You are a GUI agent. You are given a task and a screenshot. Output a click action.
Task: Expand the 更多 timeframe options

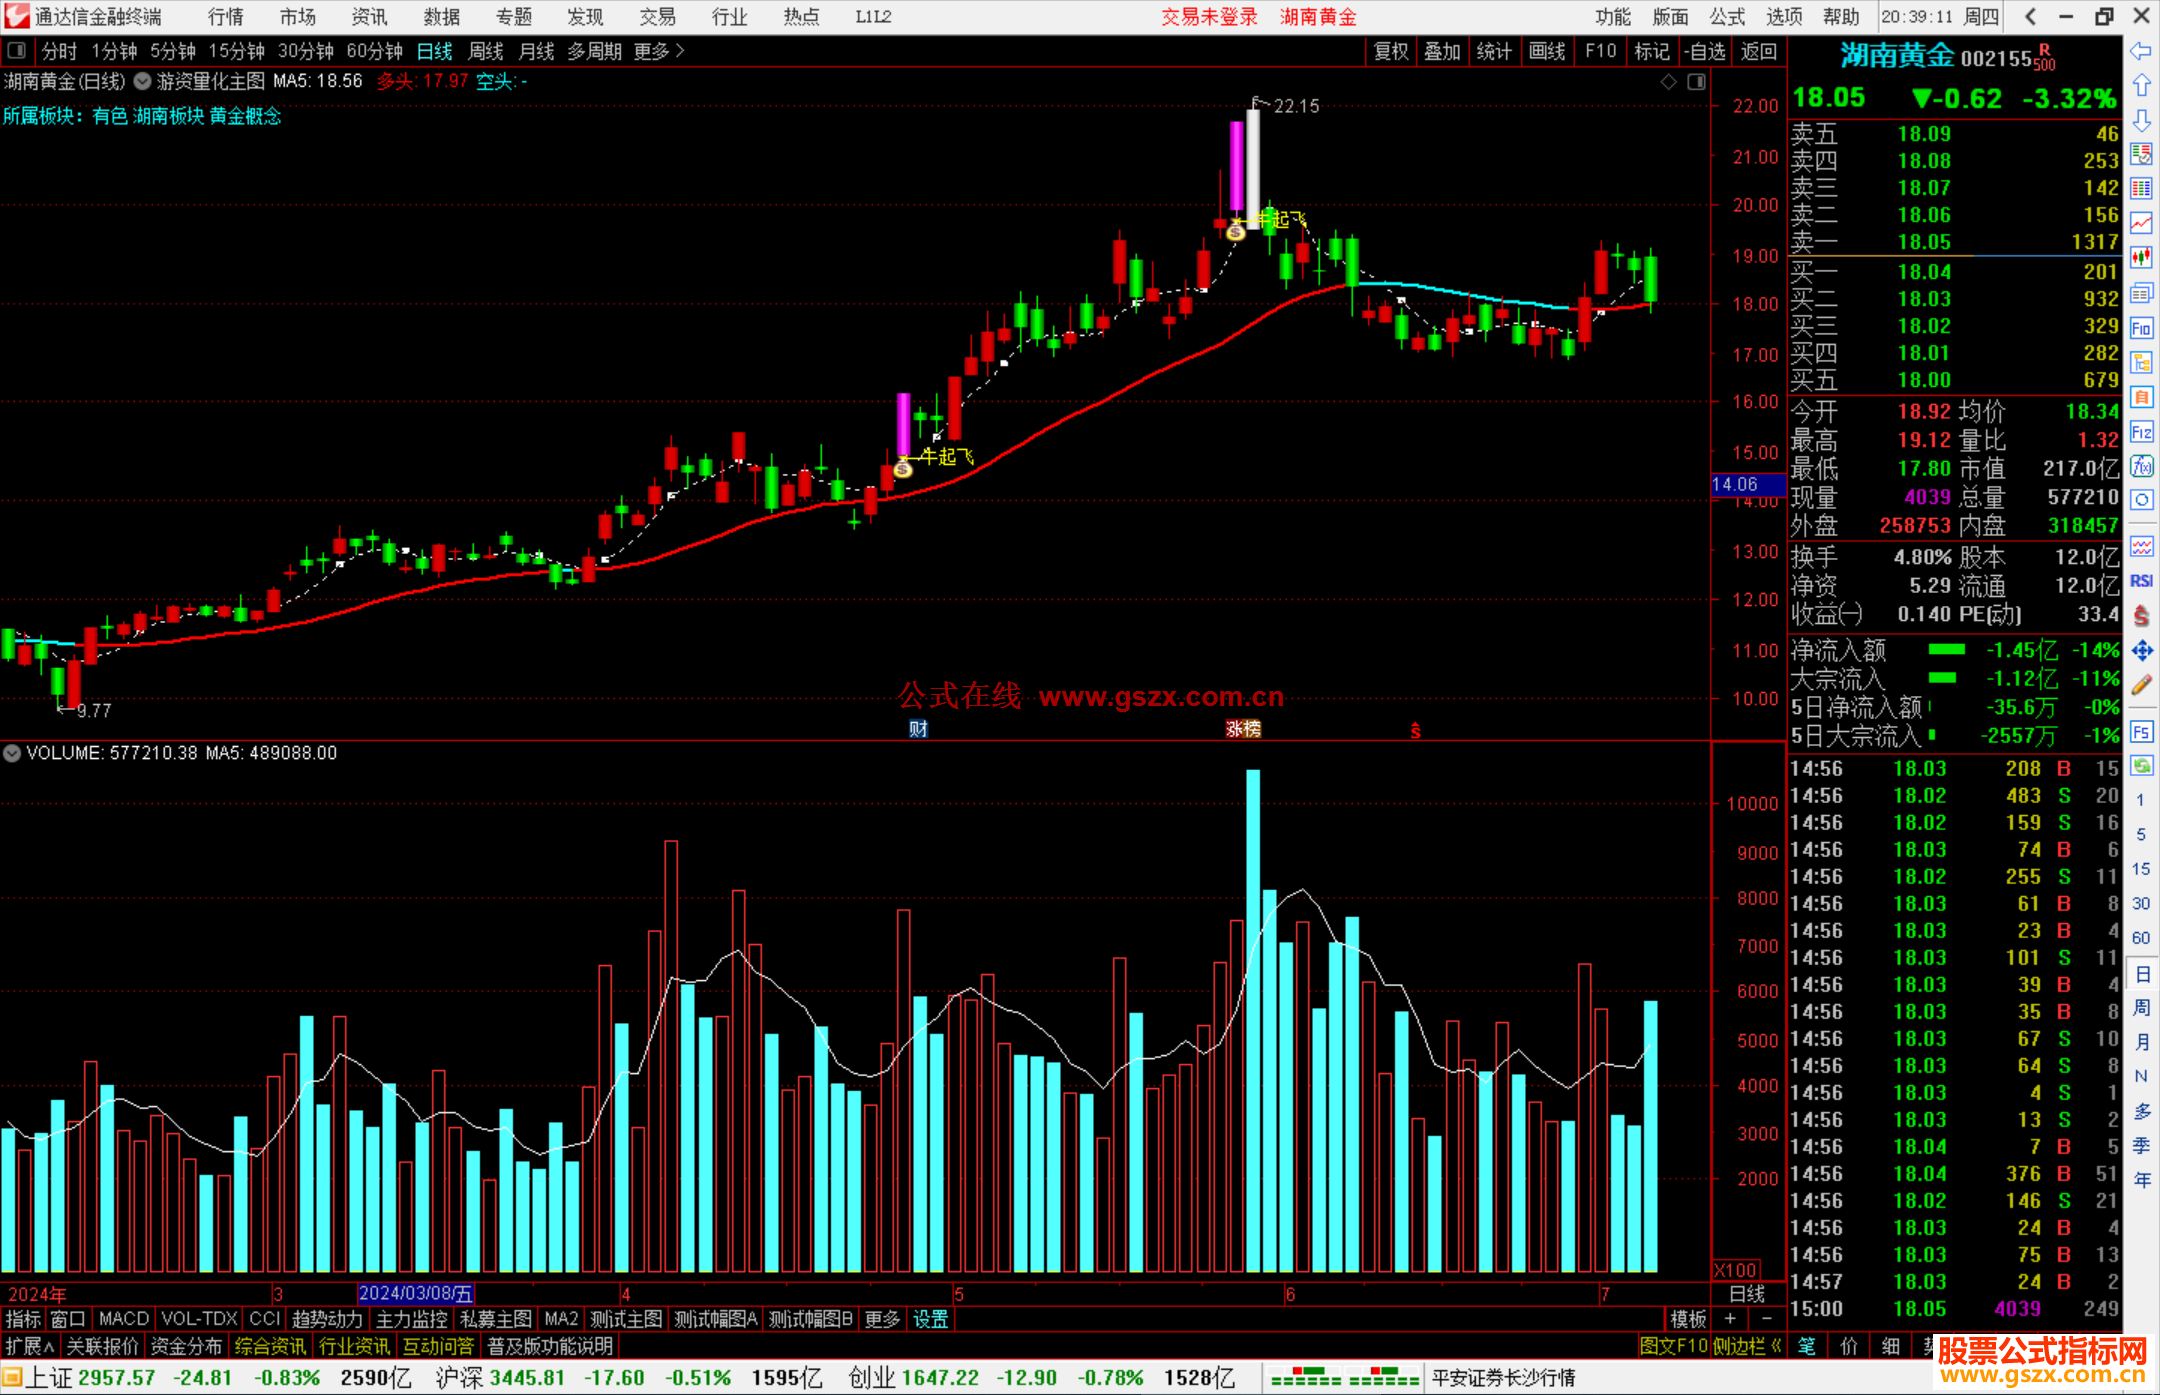click(659, 51)
